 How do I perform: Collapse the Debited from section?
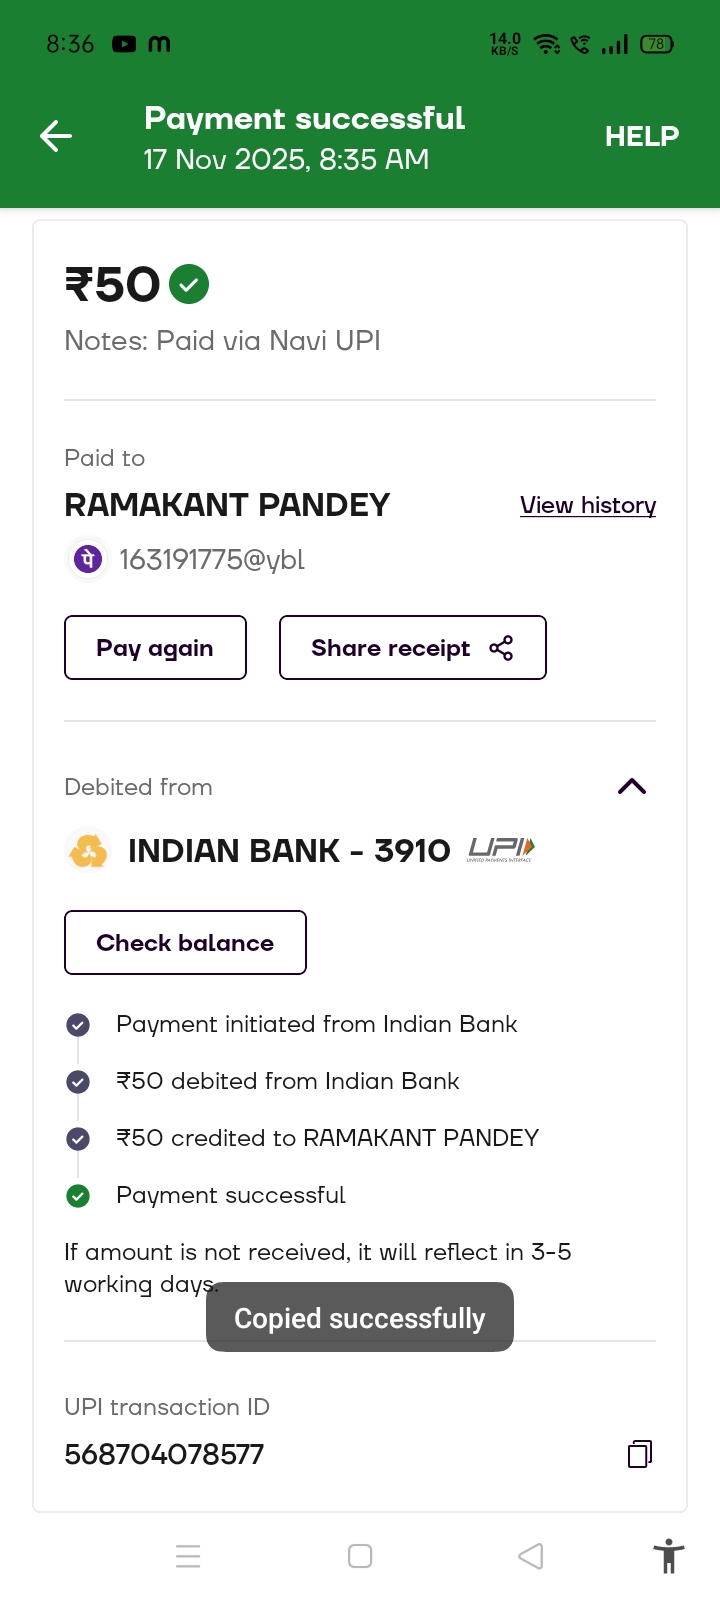(x=632, y=787)
